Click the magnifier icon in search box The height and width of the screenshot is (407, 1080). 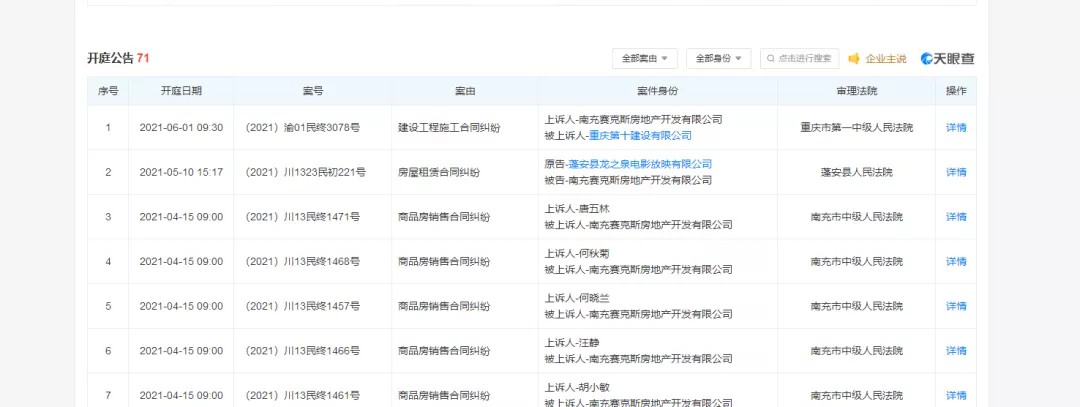click(770, 59)
